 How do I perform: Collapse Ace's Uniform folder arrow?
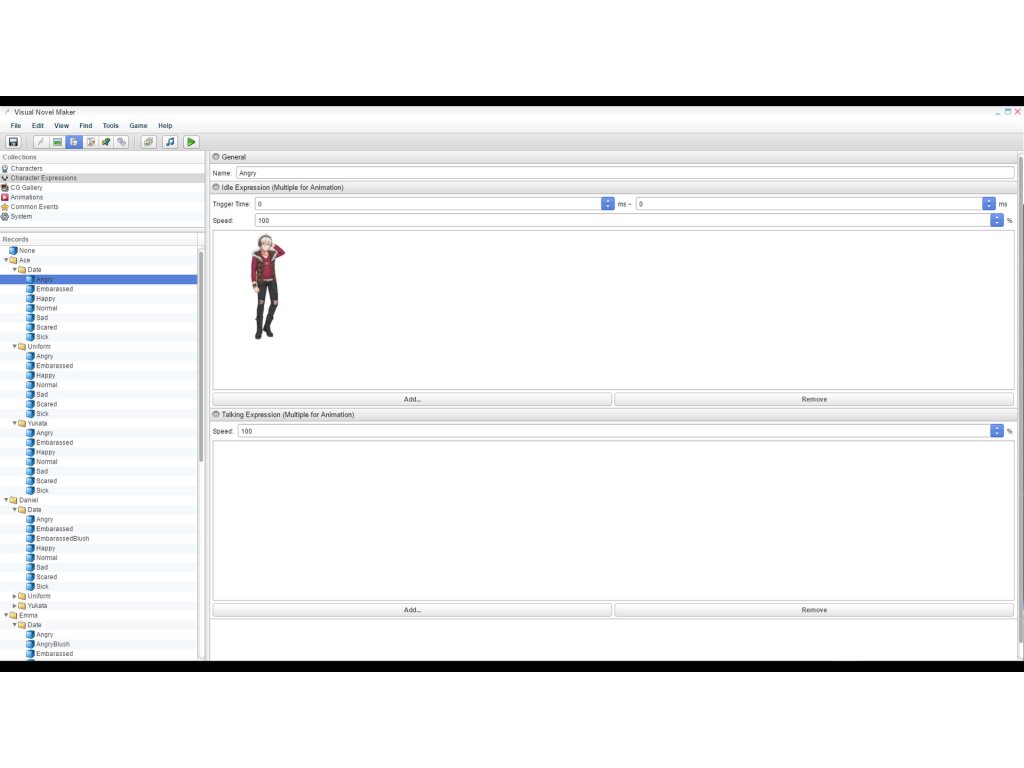(14, 347)
